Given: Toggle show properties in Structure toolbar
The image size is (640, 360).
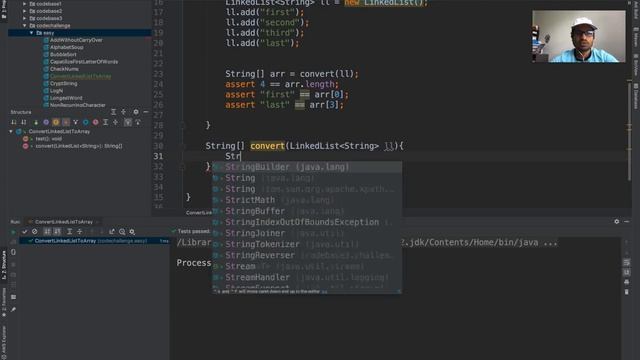Looking at the screenshot, I should 66,122.
